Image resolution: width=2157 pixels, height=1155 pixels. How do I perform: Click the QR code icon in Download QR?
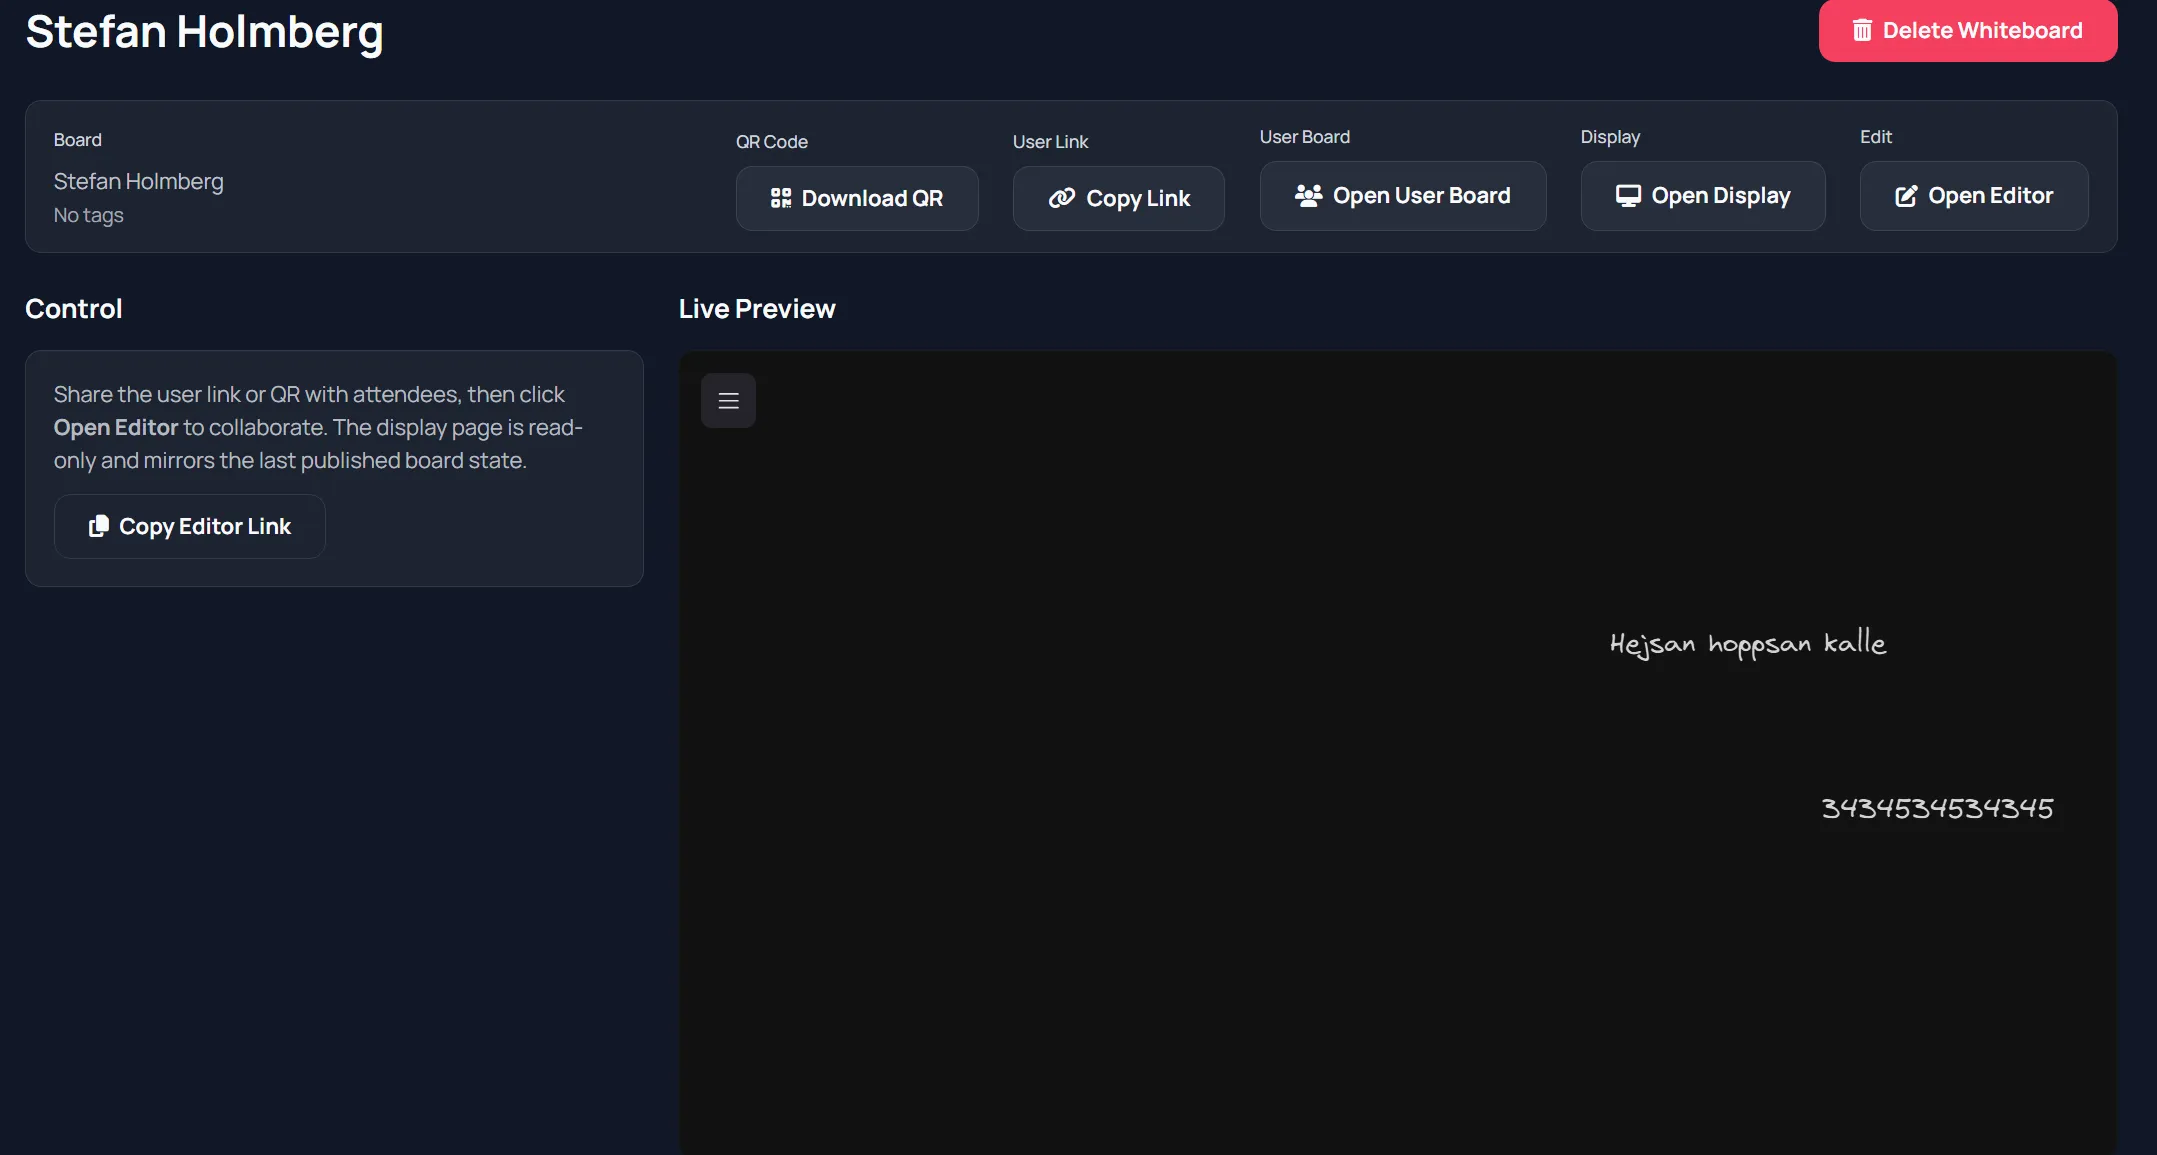[782, 197]
